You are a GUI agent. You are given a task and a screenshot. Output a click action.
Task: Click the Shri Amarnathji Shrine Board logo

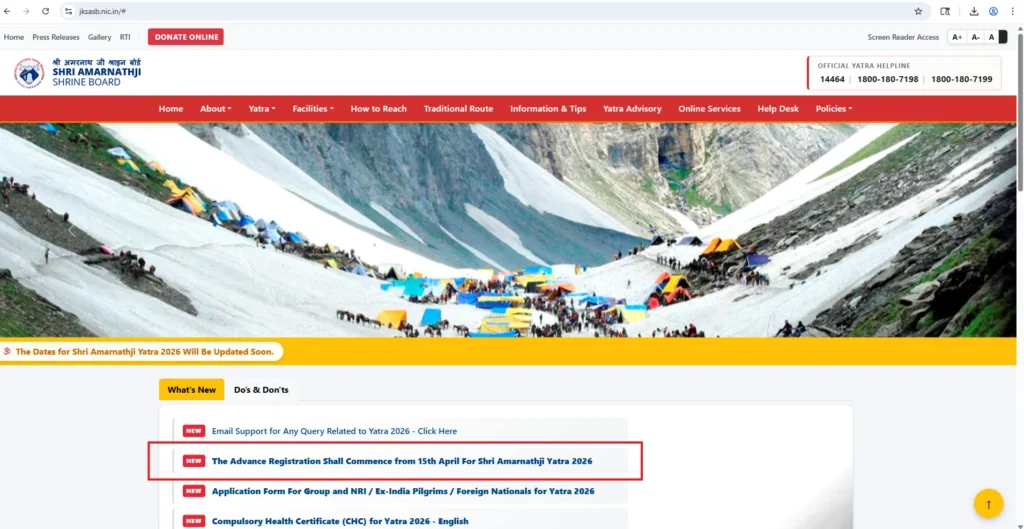click(78, 73)
